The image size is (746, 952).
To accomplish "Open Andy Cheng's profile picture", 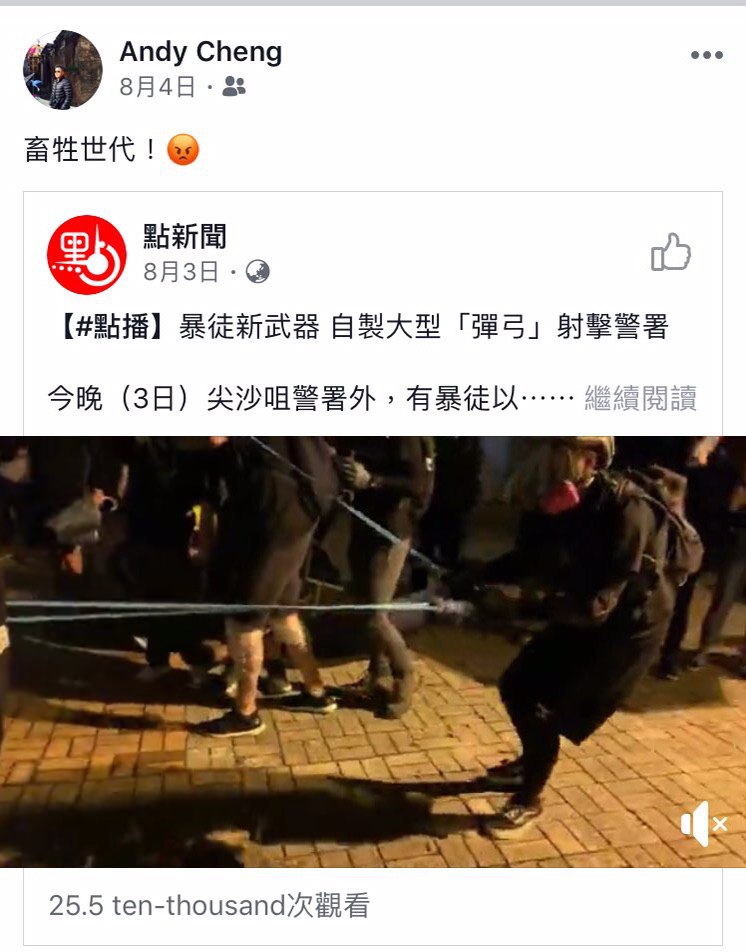I will coord(63,70).
